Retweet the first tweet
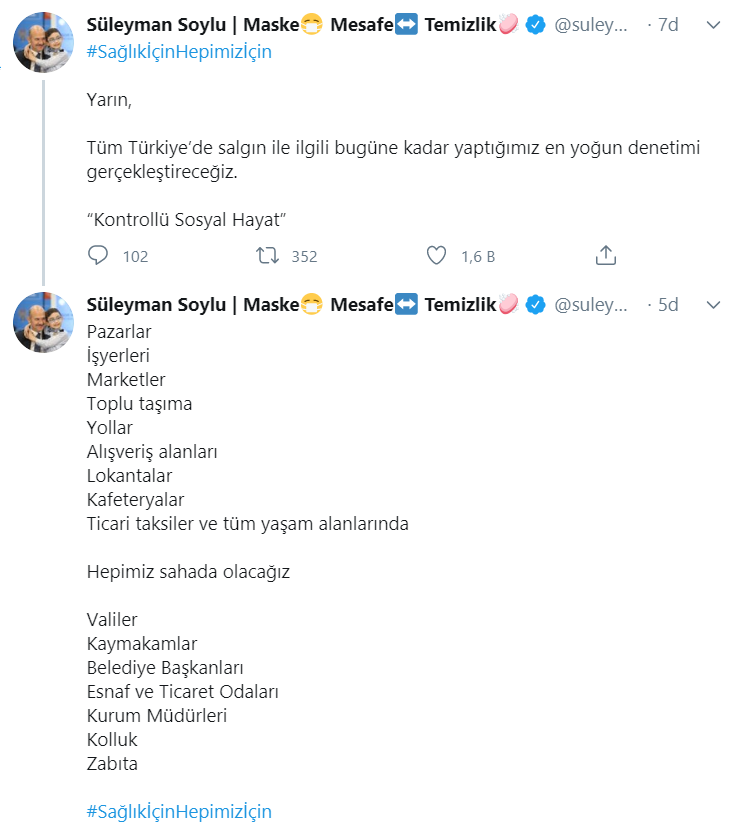The width and height of the screenshot is (738, 830). click(267, 256)
